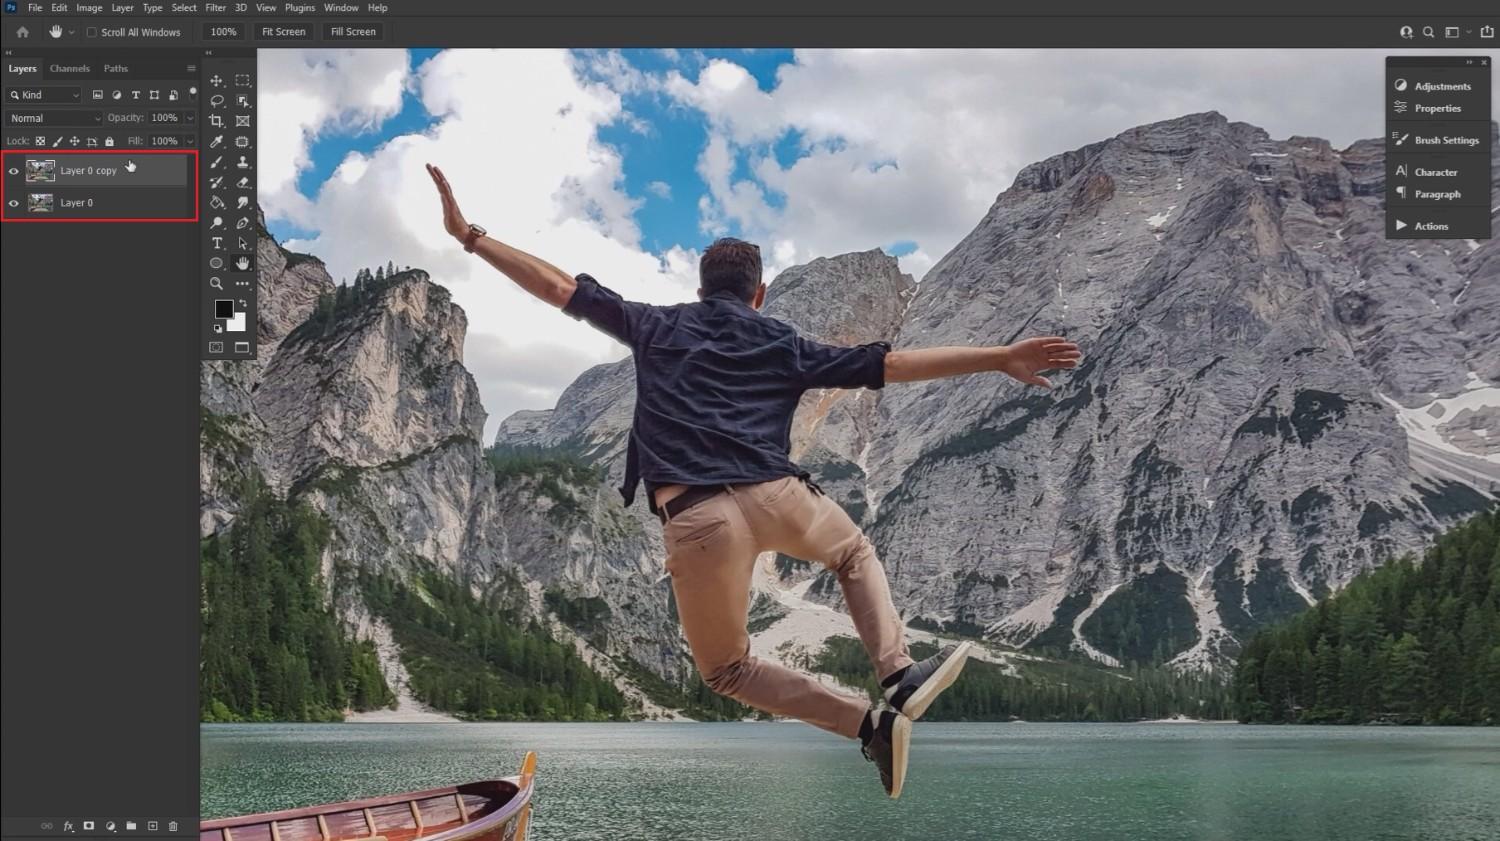Select the Ellipse shape tool
Screen dimensions: 1500x841
pyautogui.click(x=216, y=263)
